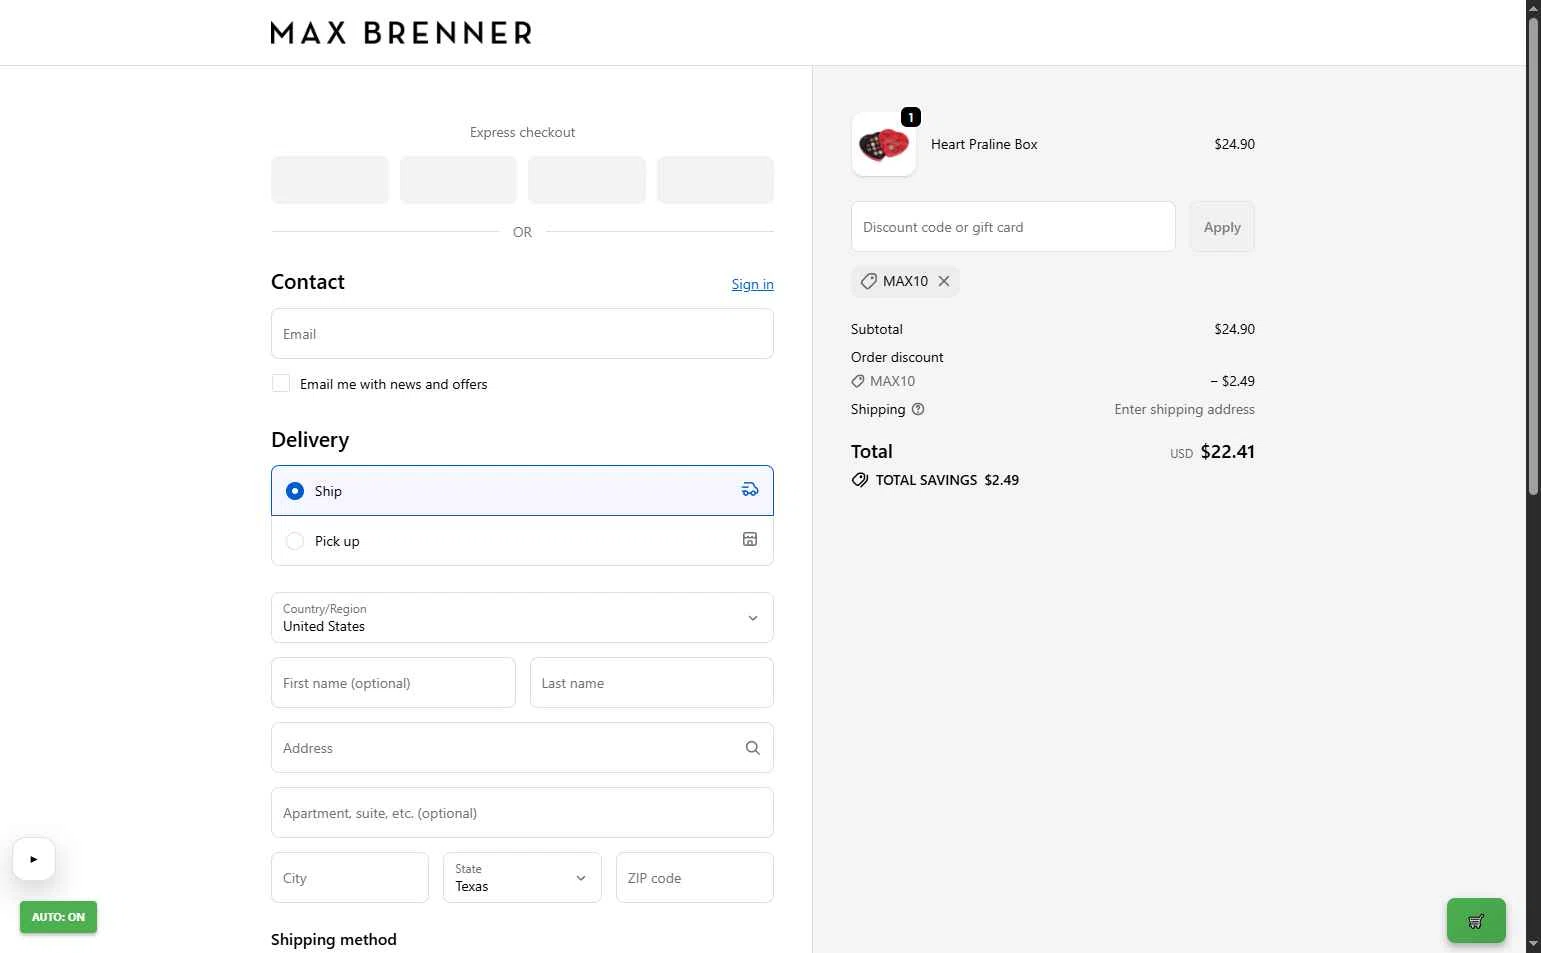Click the Subtotal label

point(877,329)
